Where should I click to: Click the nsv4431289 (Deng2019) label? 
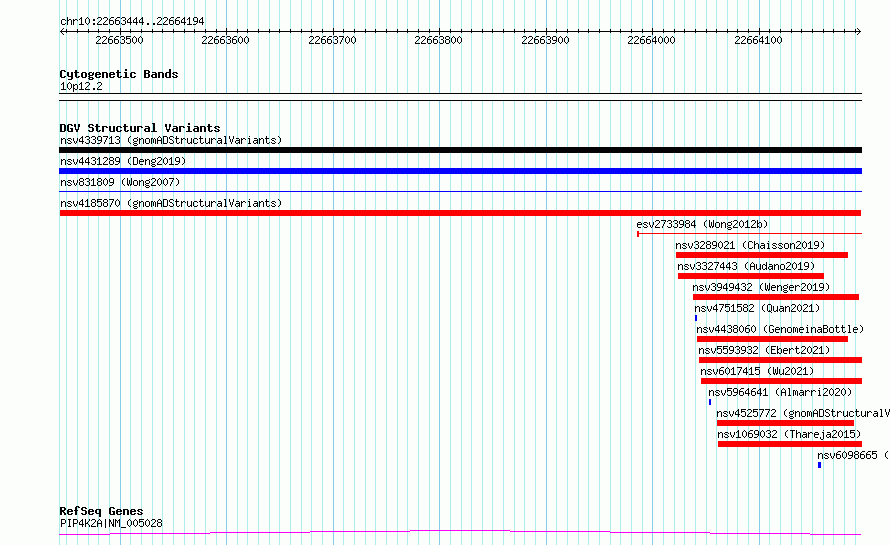tap(123, 161)
